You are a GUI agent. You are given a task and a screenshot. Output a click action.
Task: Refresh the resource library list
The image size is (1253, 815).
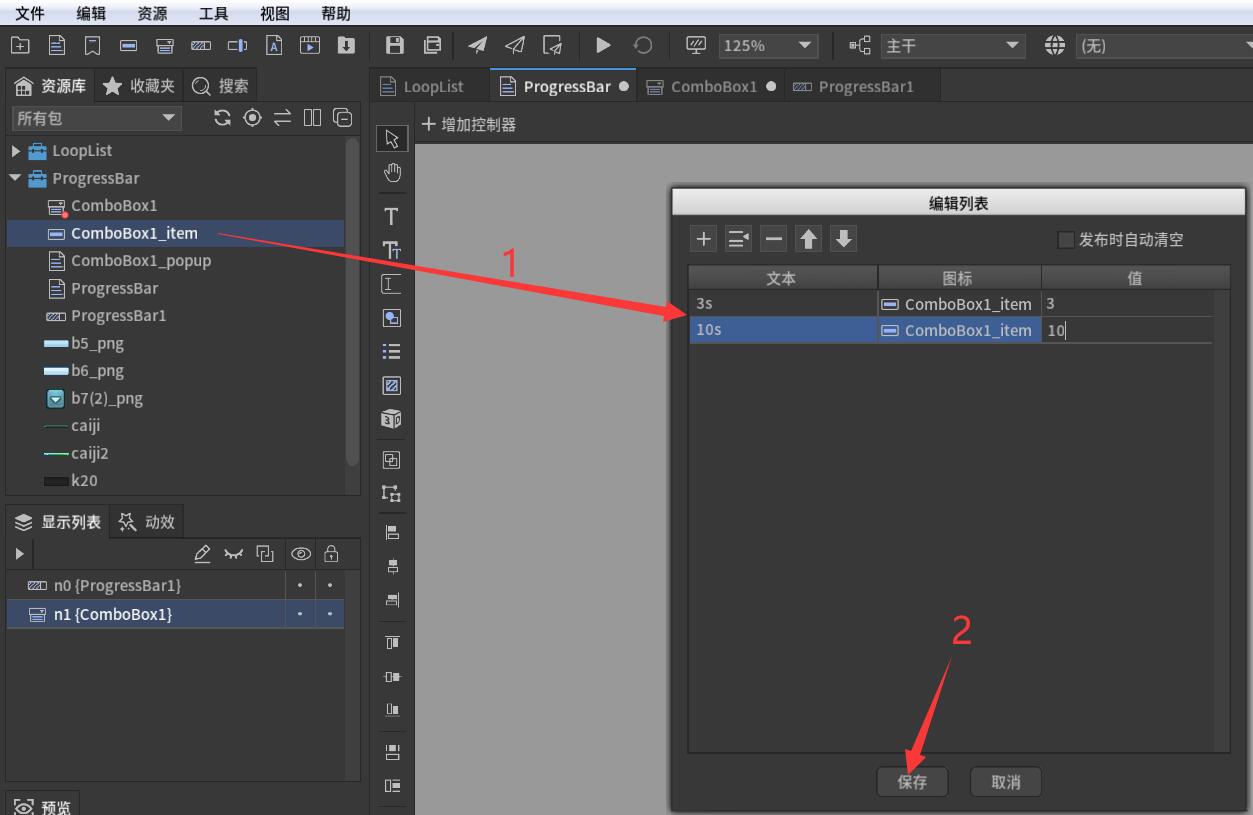(224, 118)
